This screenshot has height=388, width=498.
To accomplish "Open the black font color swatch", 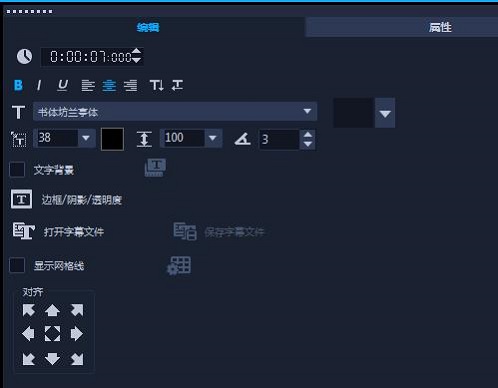I will point(112,139).
